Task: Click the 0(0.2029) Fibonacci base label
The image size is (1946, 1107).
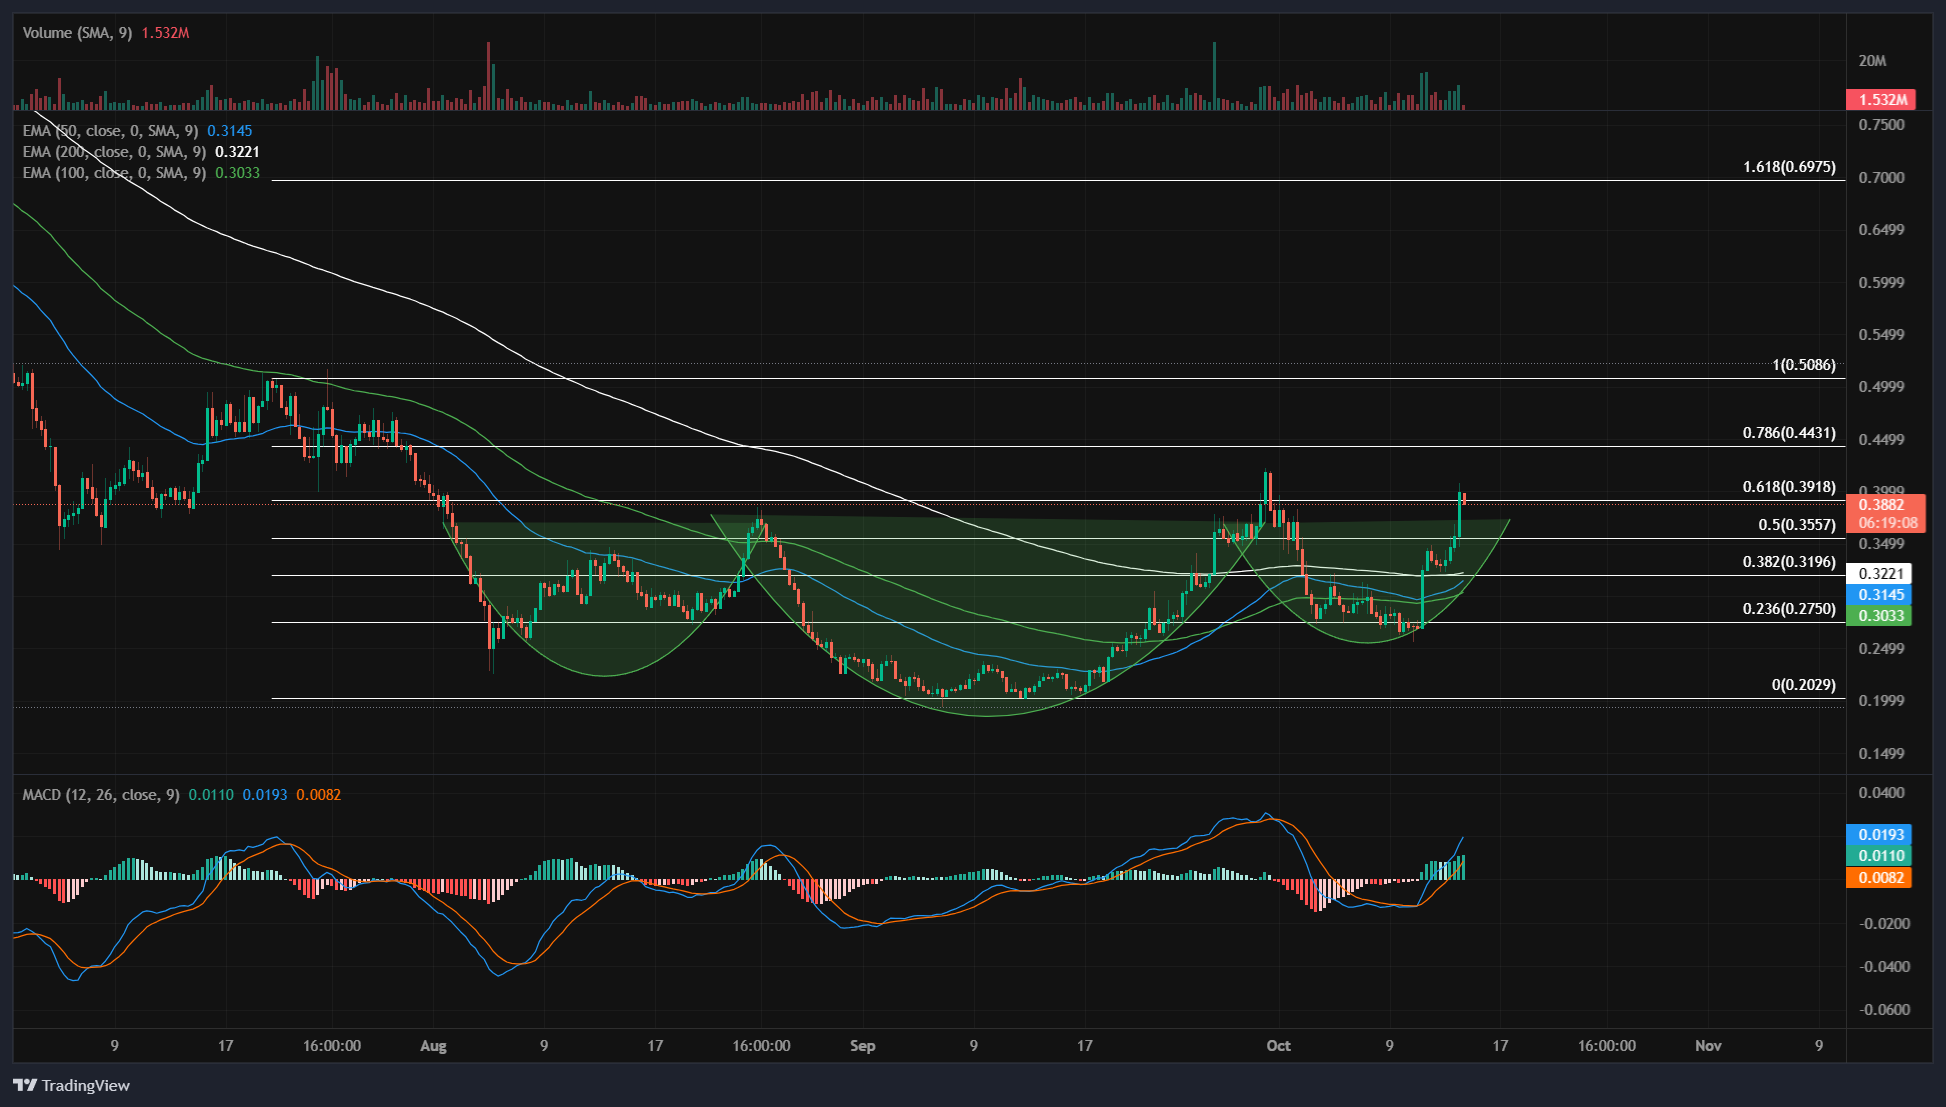Action: tap(1803, 685)
